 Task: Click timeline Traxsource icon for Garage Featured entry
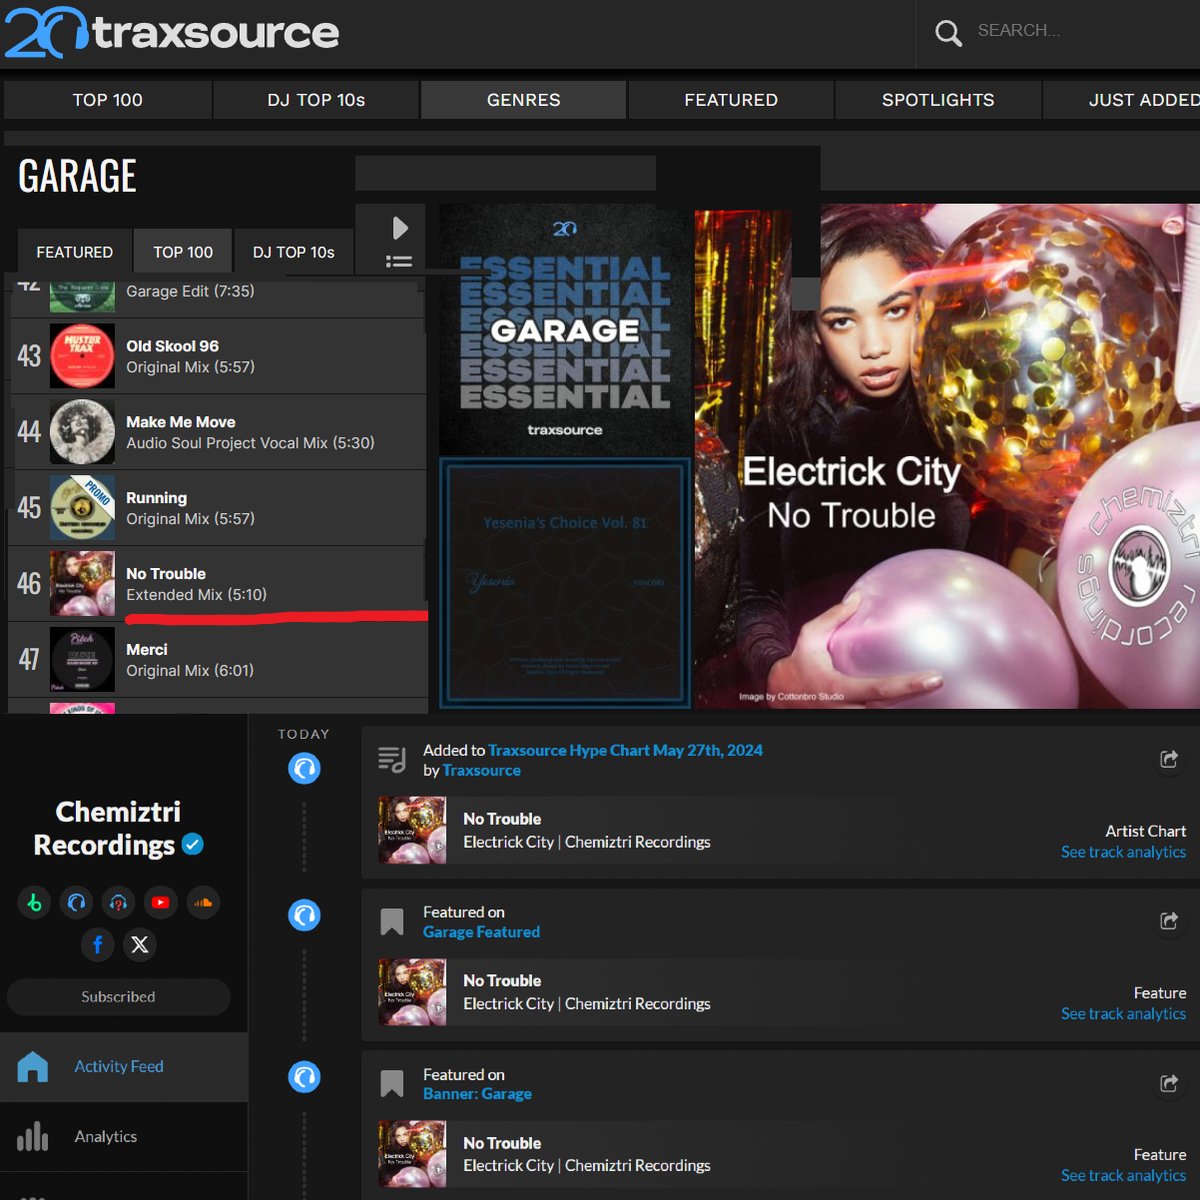tap(304, 915)
